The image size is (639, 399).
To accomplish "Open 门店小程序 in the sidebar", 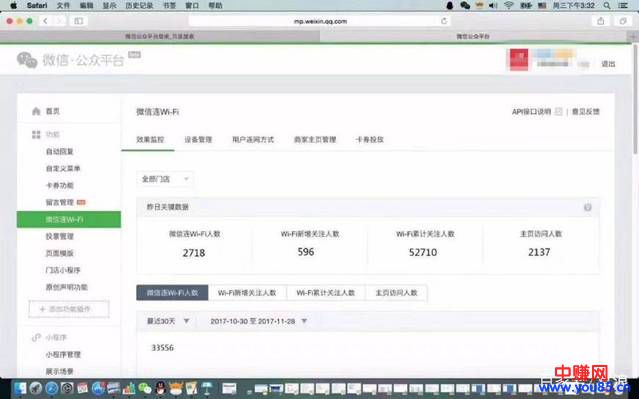I will click(x=63, y=270).
